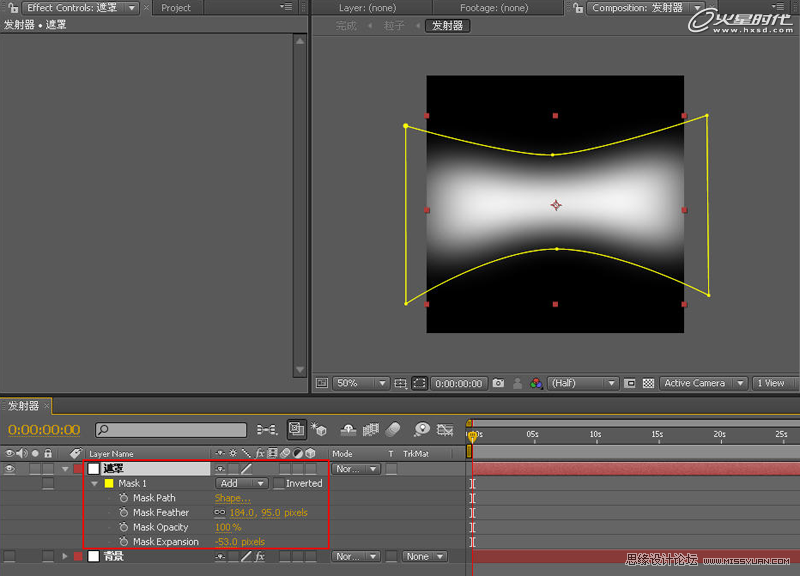Screen dimensions: 800x576
Task: Click the current time 0:00:00:00 in viewer
Action: [459, 383]
